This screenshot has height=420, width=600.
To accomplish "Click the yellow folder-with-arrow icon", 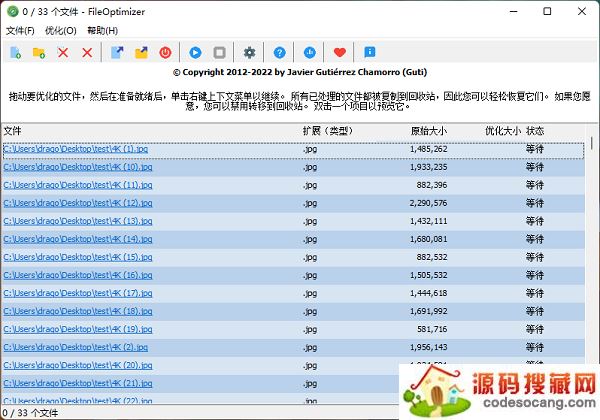I will click(141, 52).
